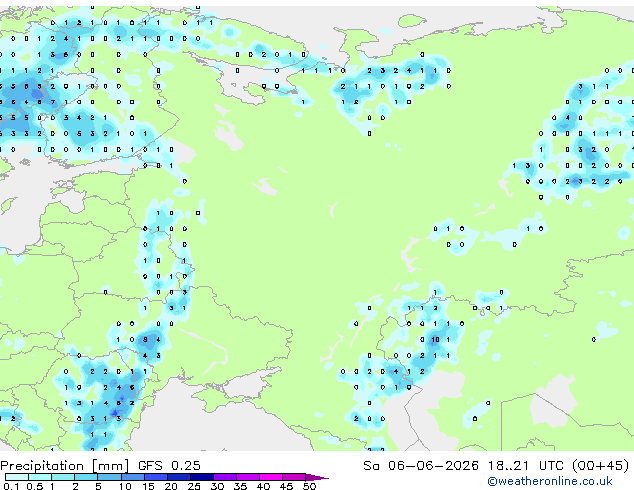This screenshot has width=634, height=490.
Task: Click the '50' legend scale label
Action: pos(309,486)
